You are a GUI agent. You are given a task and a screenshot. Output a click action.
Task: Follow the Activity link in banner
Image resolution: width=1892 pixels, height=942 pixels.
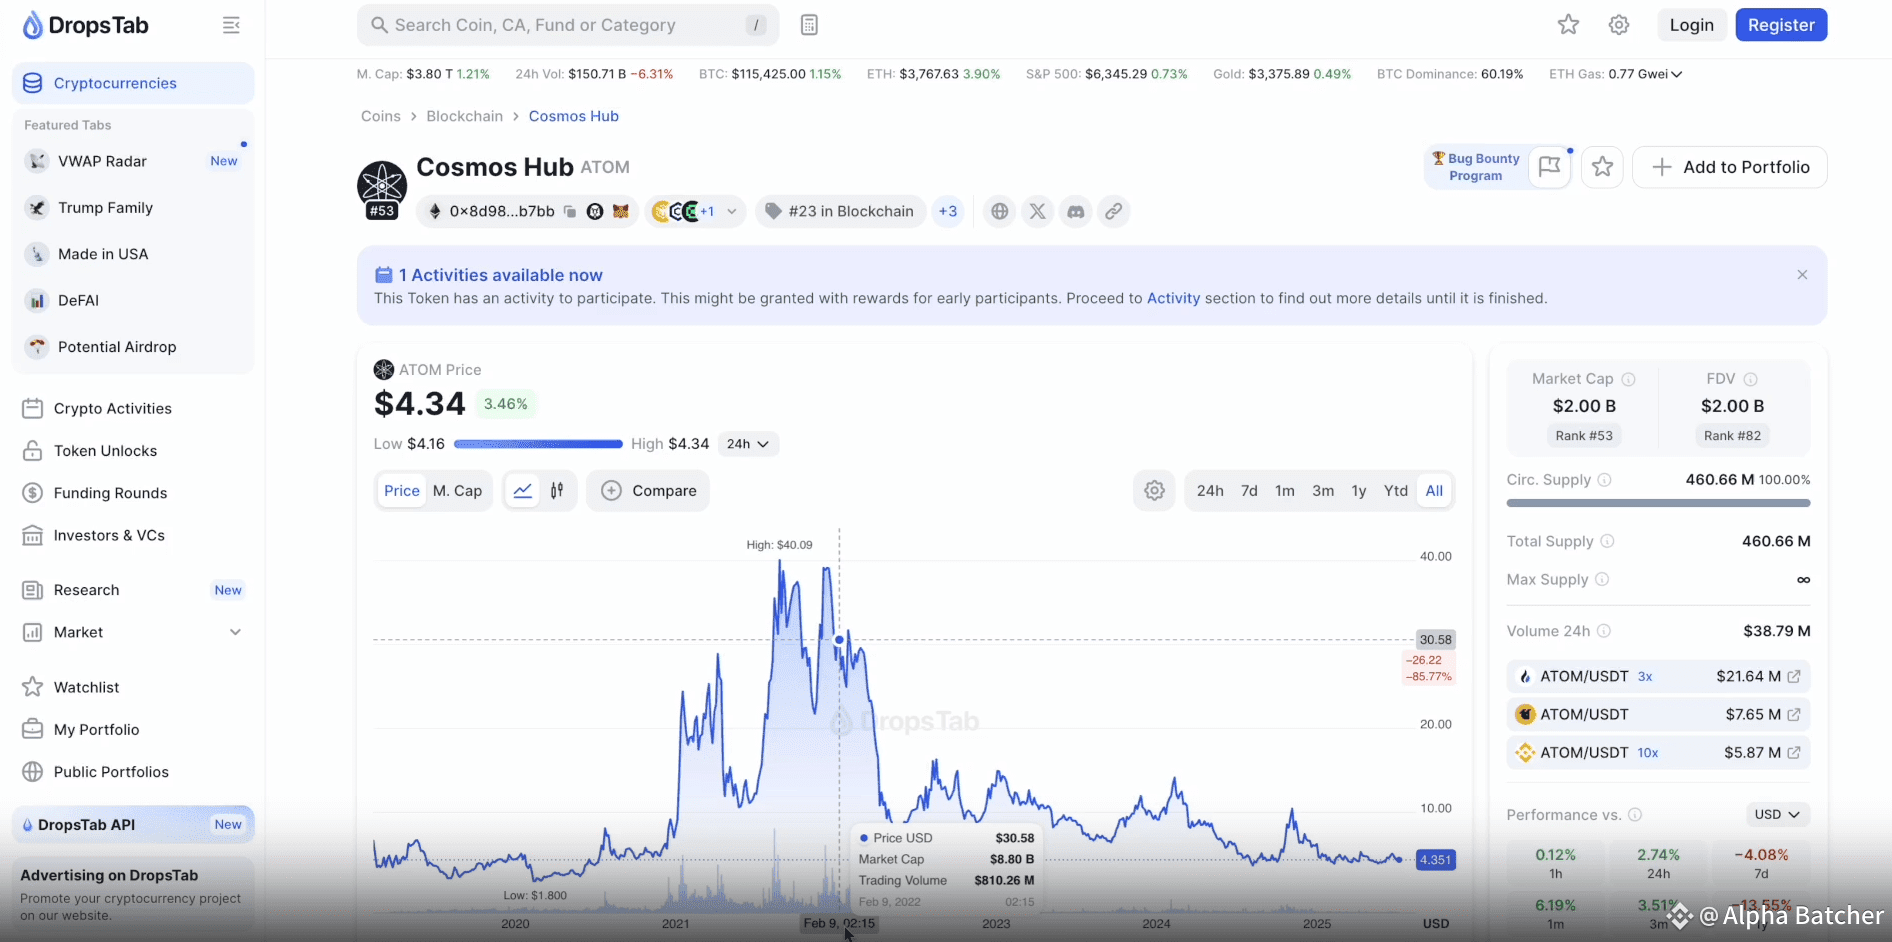pos(1173,298)
